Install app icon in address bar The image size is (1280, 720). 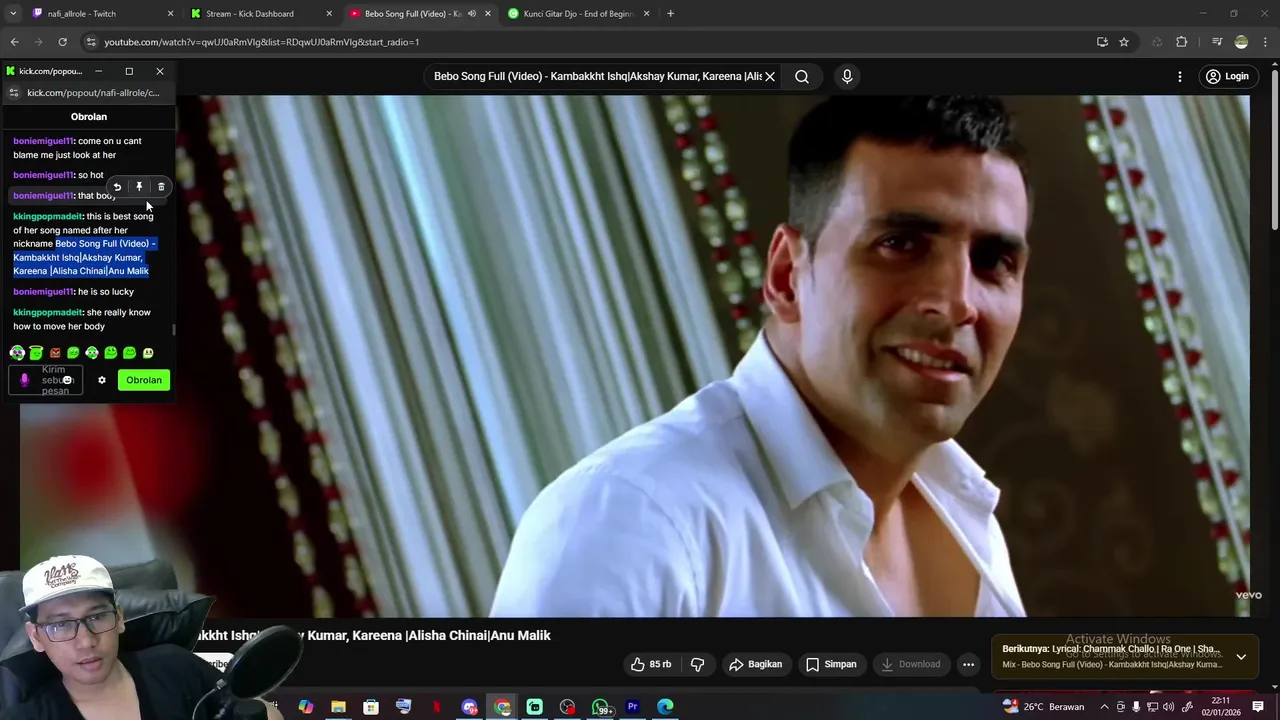pyautogui.click(x=1102, y=42)
